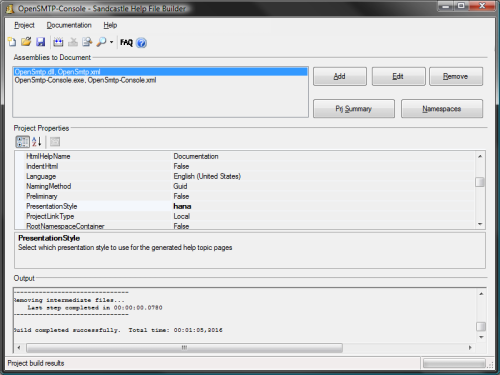Maximize the Sandcastle Help File Builder window
The image size is (500, 375).
pyautogui.click(x=461, y=6)
